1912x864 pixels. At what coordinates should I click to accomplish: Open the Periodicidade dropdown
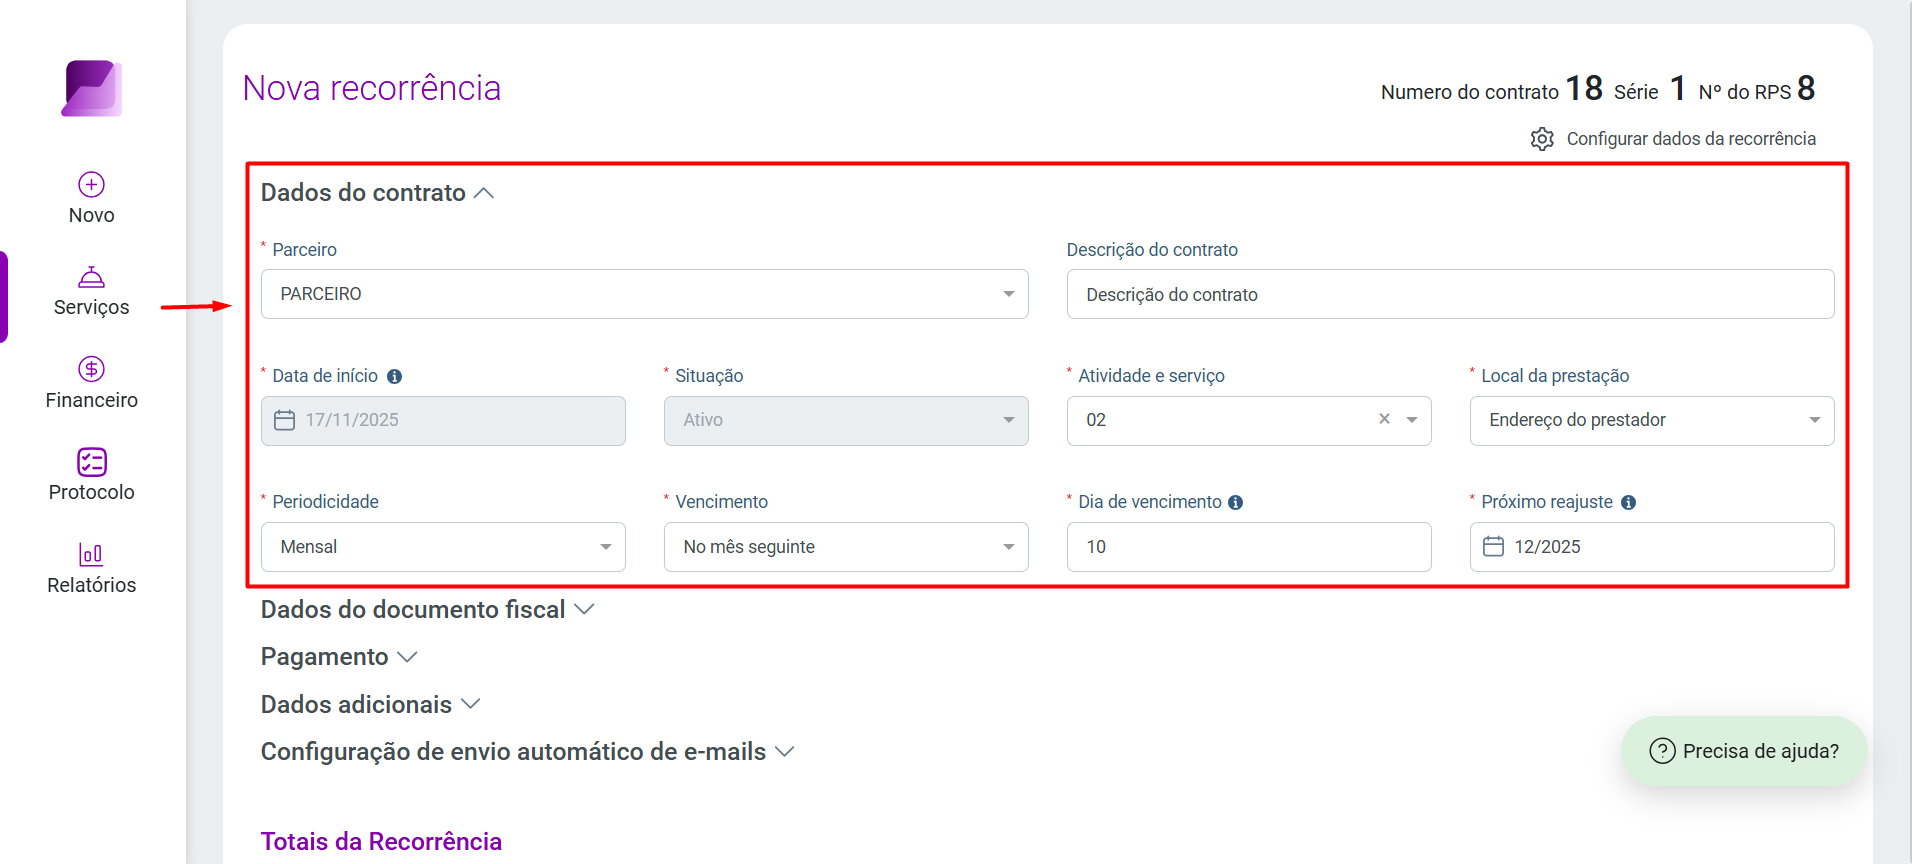click(x=443, y=547)
